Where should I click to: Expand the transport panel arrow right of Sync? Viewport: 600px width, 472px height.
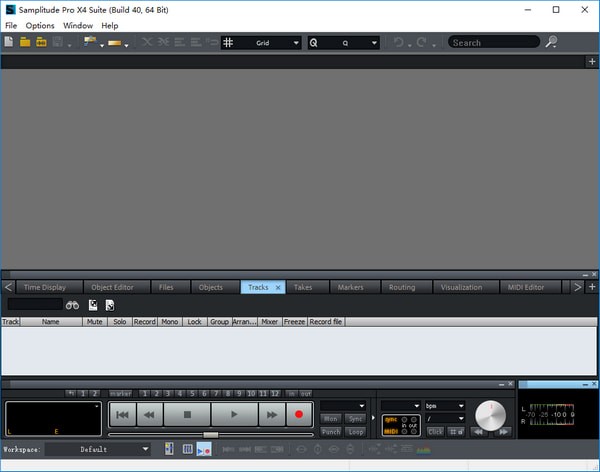click(x=373, y=418)
